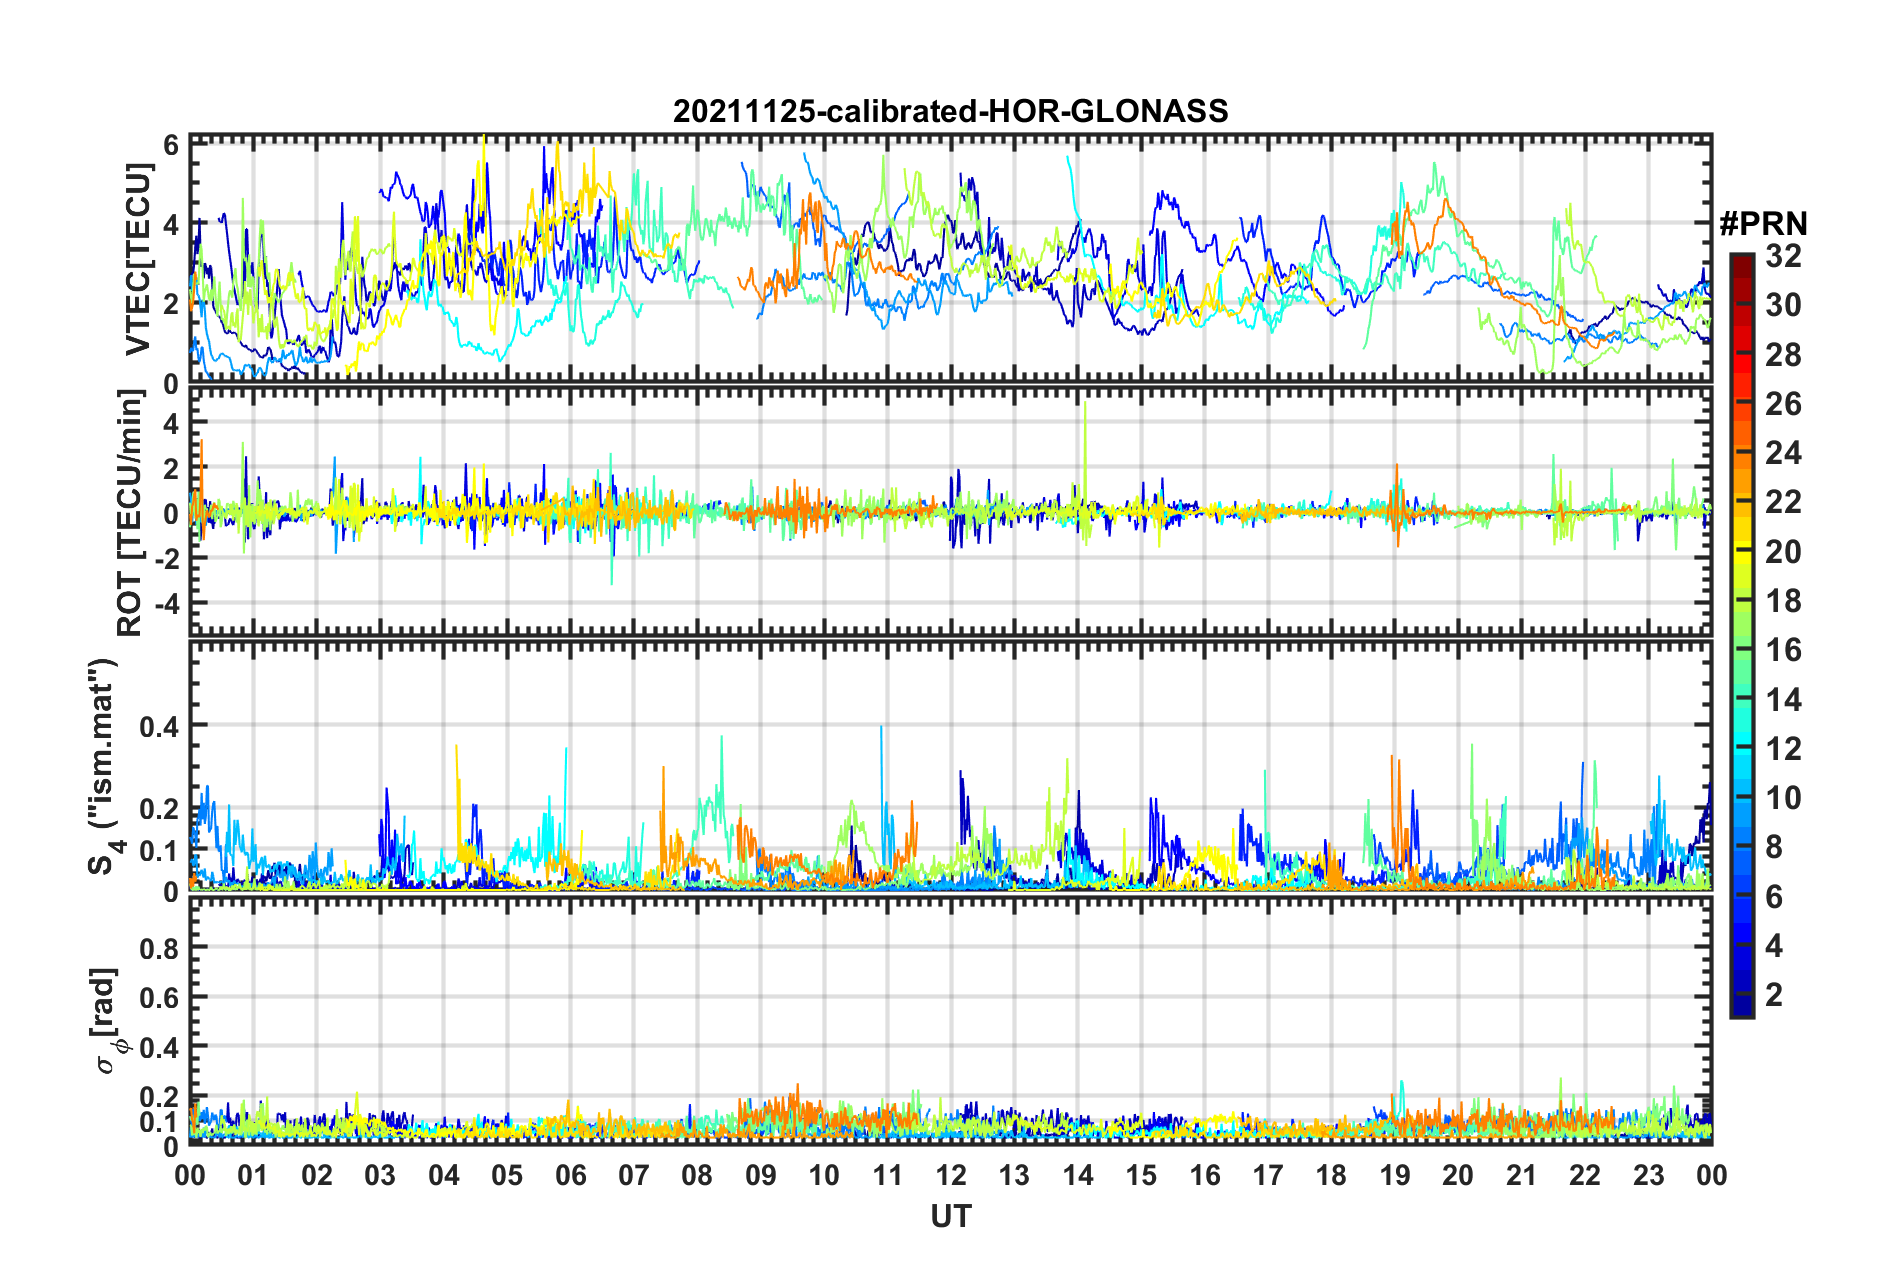Click inside the S4 scintillation plot panel
Screen dimensions: 1902x1272
[x=950, y=765]
